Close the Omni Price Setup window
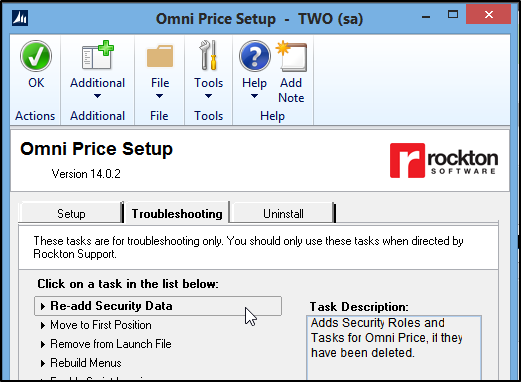 488,14
